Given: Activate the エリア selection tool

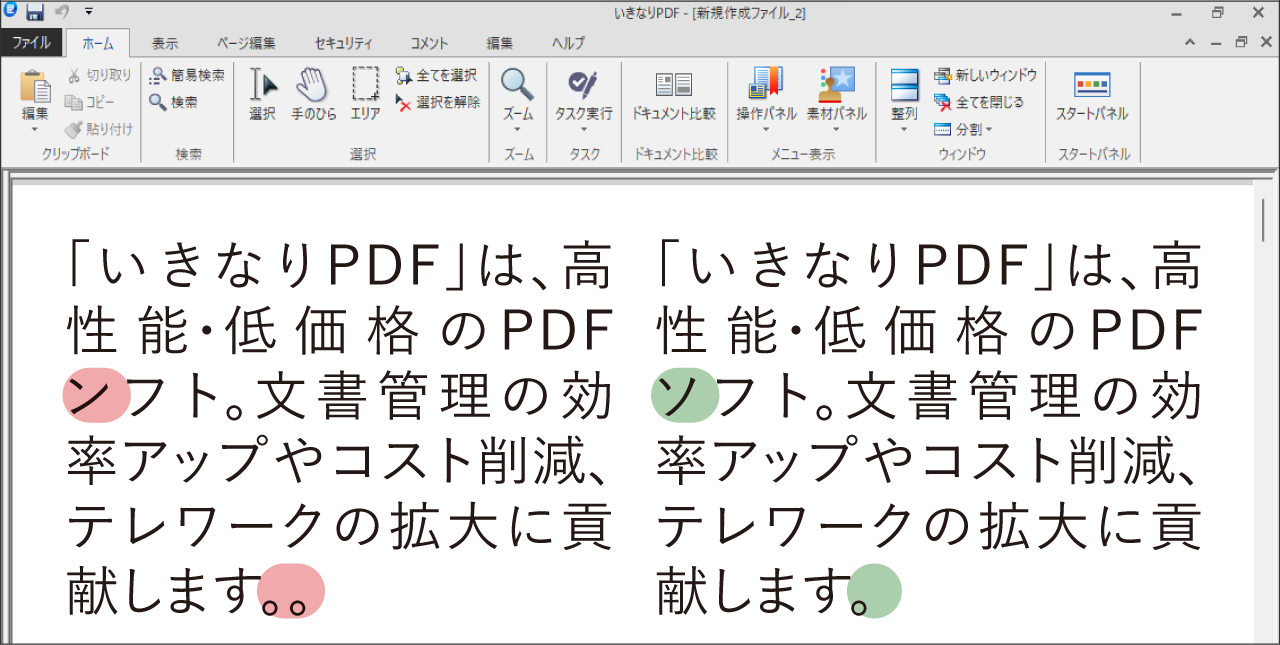Looking at the screenshot, I should pyautogui.click(x=365, y=95).
